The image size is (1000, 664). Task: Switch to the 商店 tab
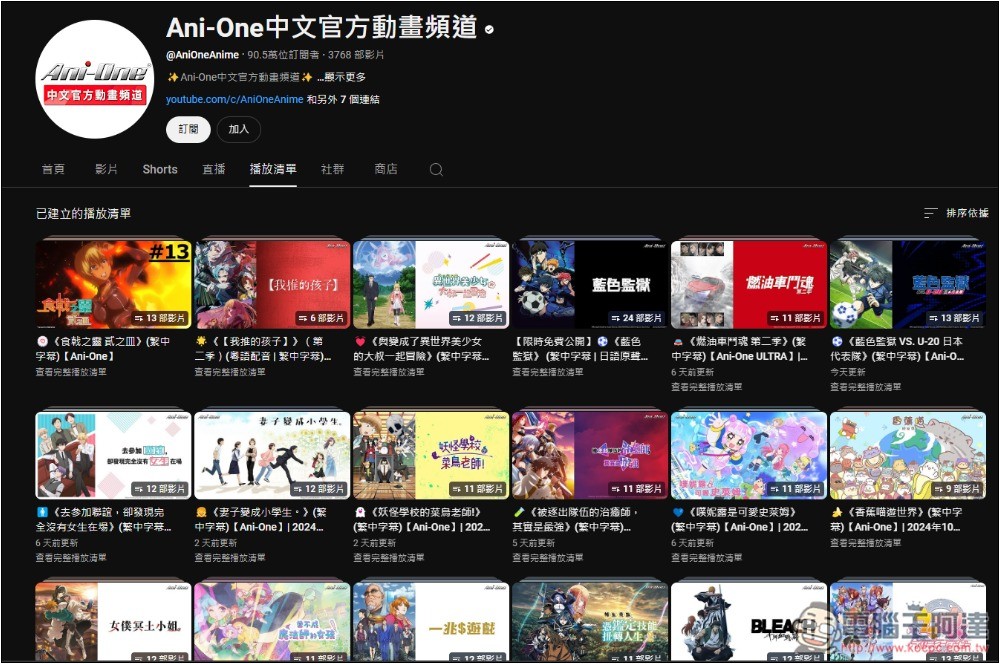point(386,169)
